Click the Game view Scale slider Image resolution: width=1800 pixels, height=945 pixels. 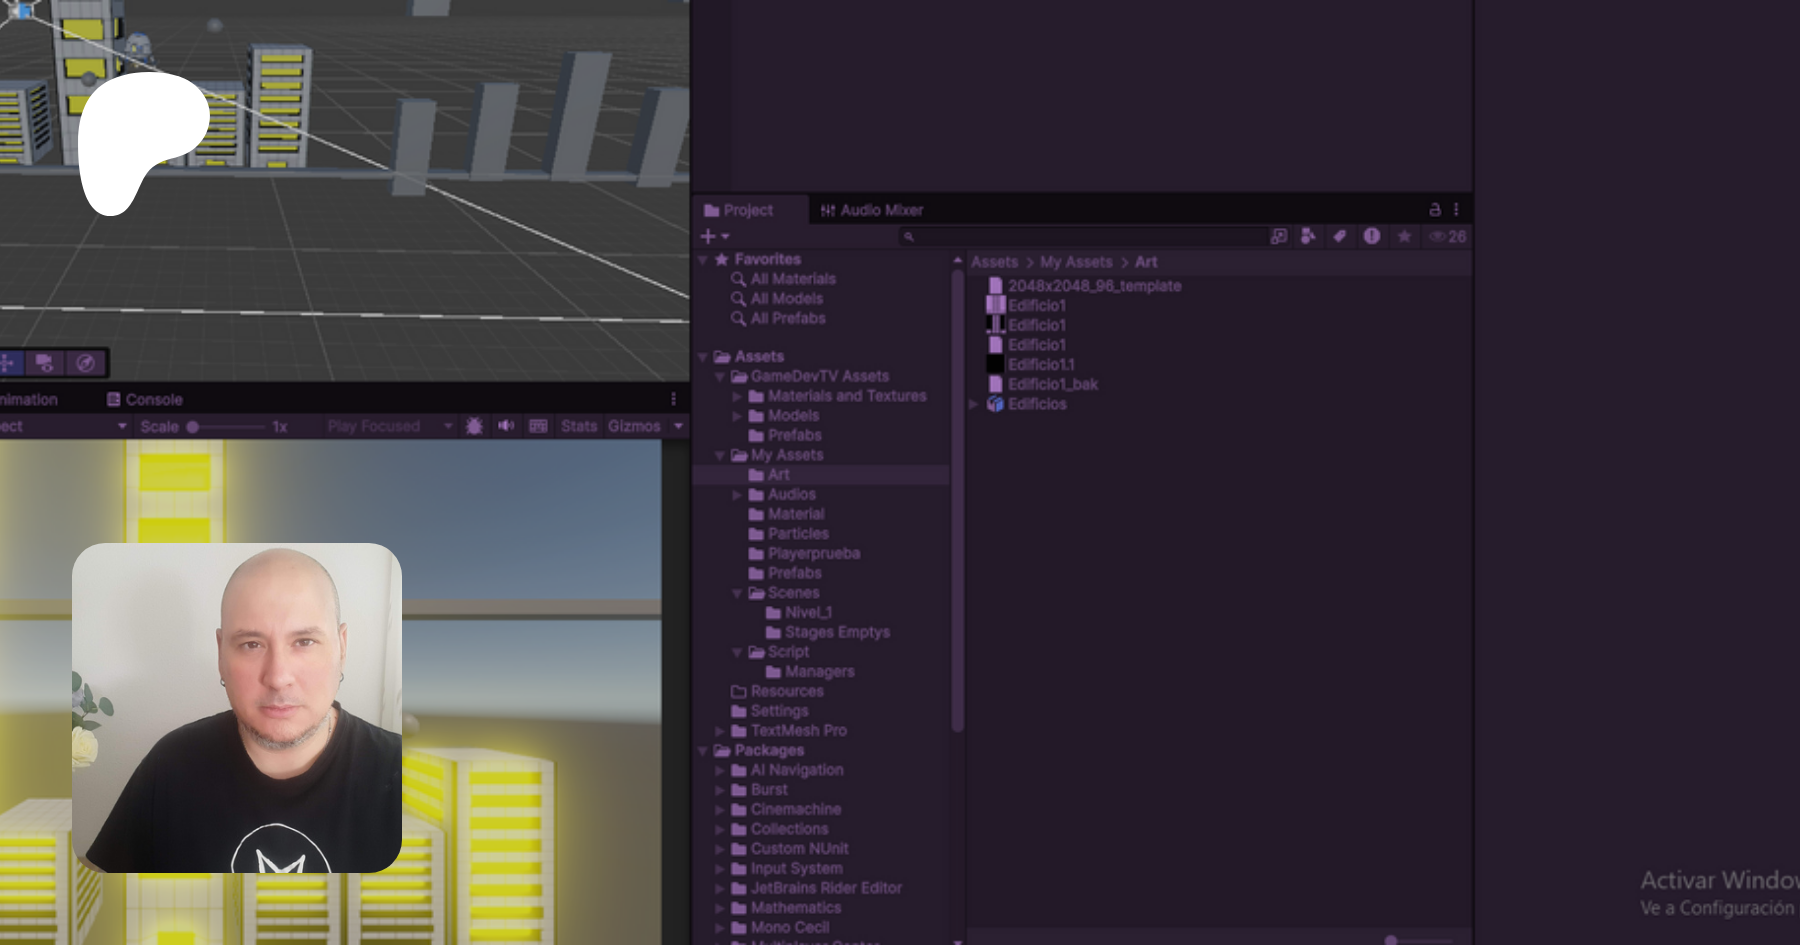227,427
